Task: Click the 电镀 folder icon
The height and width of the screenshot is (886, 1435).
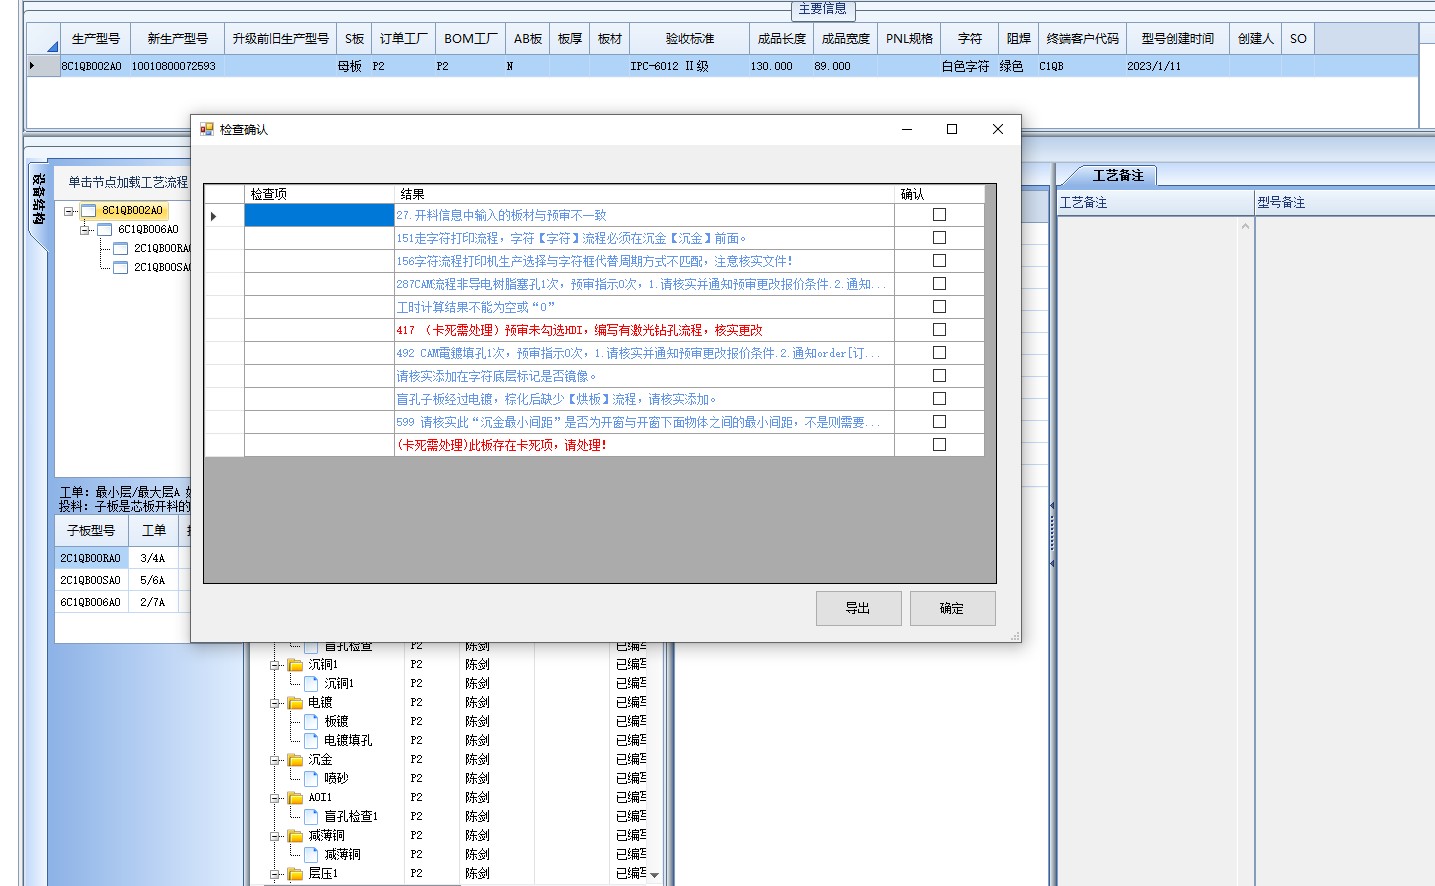Action: 296,703
